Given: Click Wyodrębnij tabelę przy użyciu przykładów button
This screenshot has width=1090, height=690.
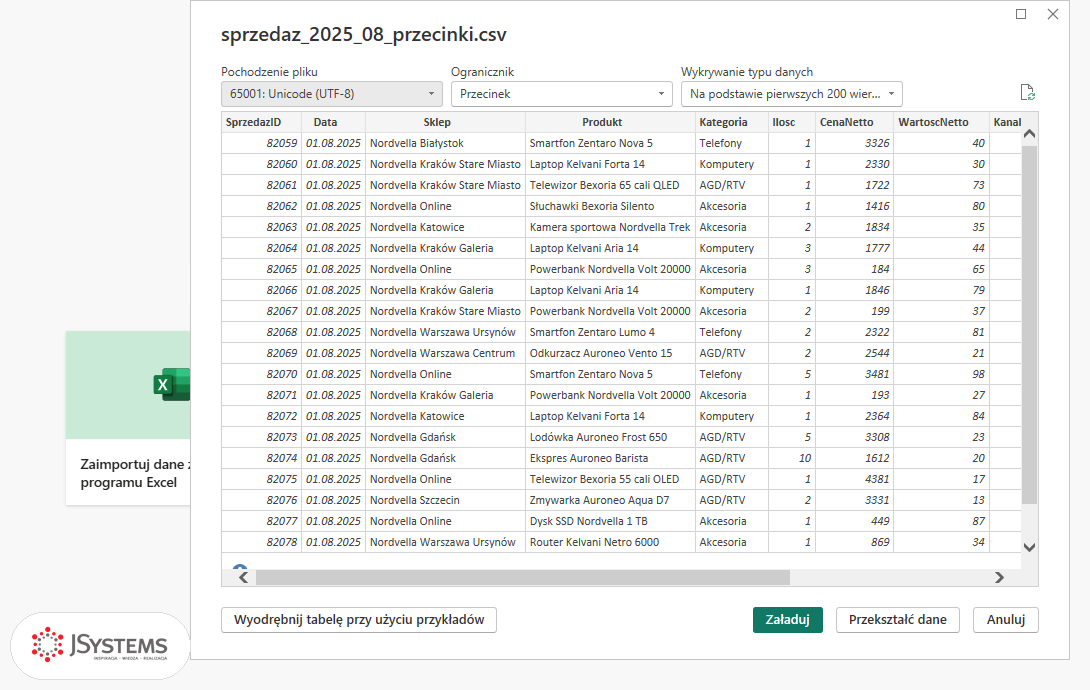Looking at the screenshot, I should (x=359, y=620).
